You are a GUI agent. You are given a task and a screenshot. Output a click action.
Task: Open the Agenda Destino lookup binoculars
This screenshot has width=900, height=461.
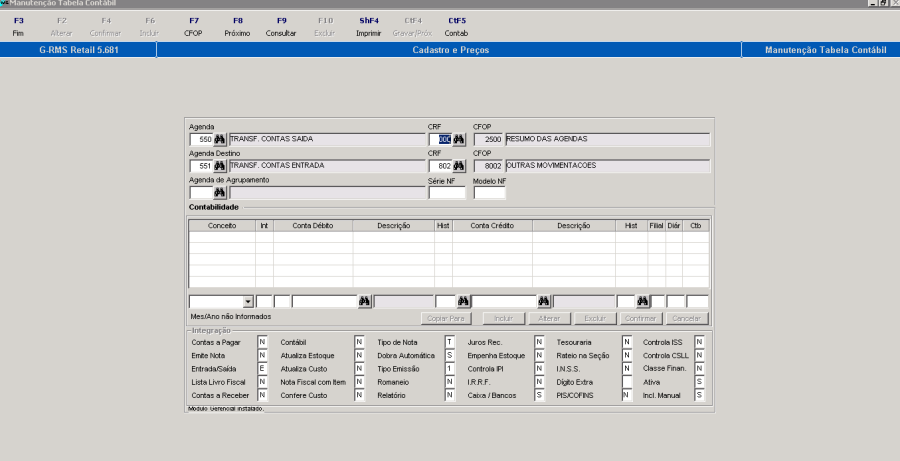pos(220,166)
